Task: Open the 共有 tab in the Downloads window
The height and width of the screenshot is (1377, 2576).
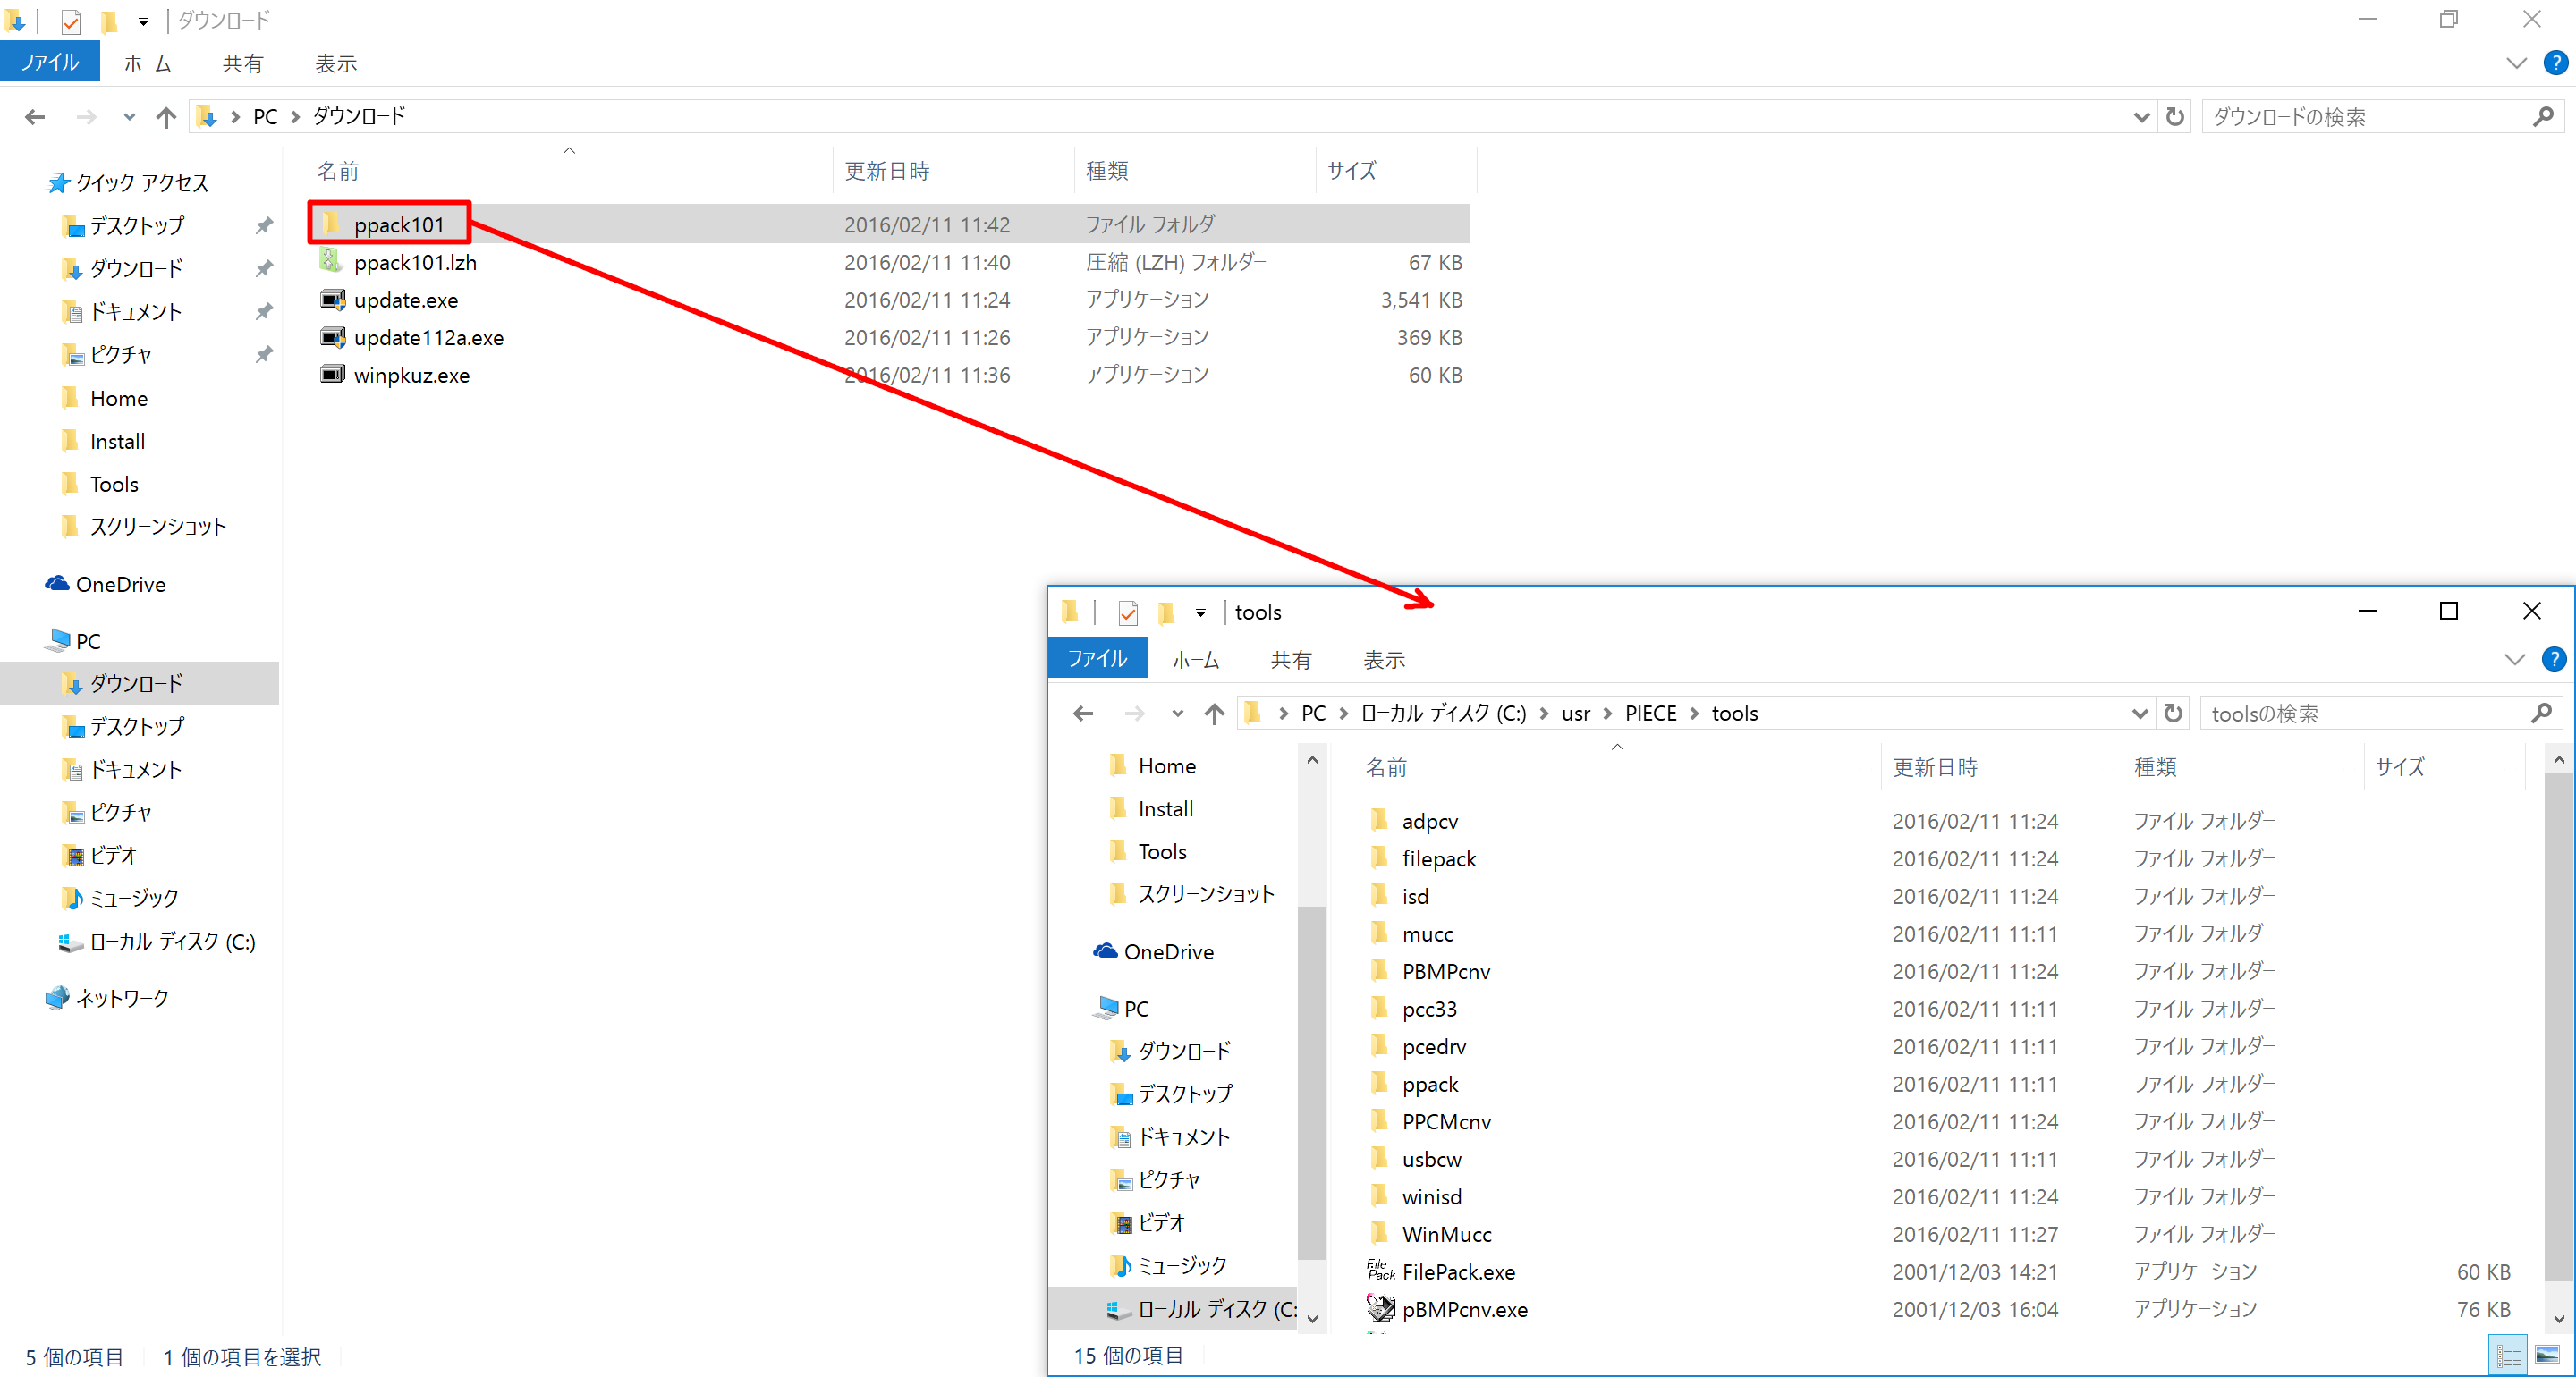Action: [242, 63]
